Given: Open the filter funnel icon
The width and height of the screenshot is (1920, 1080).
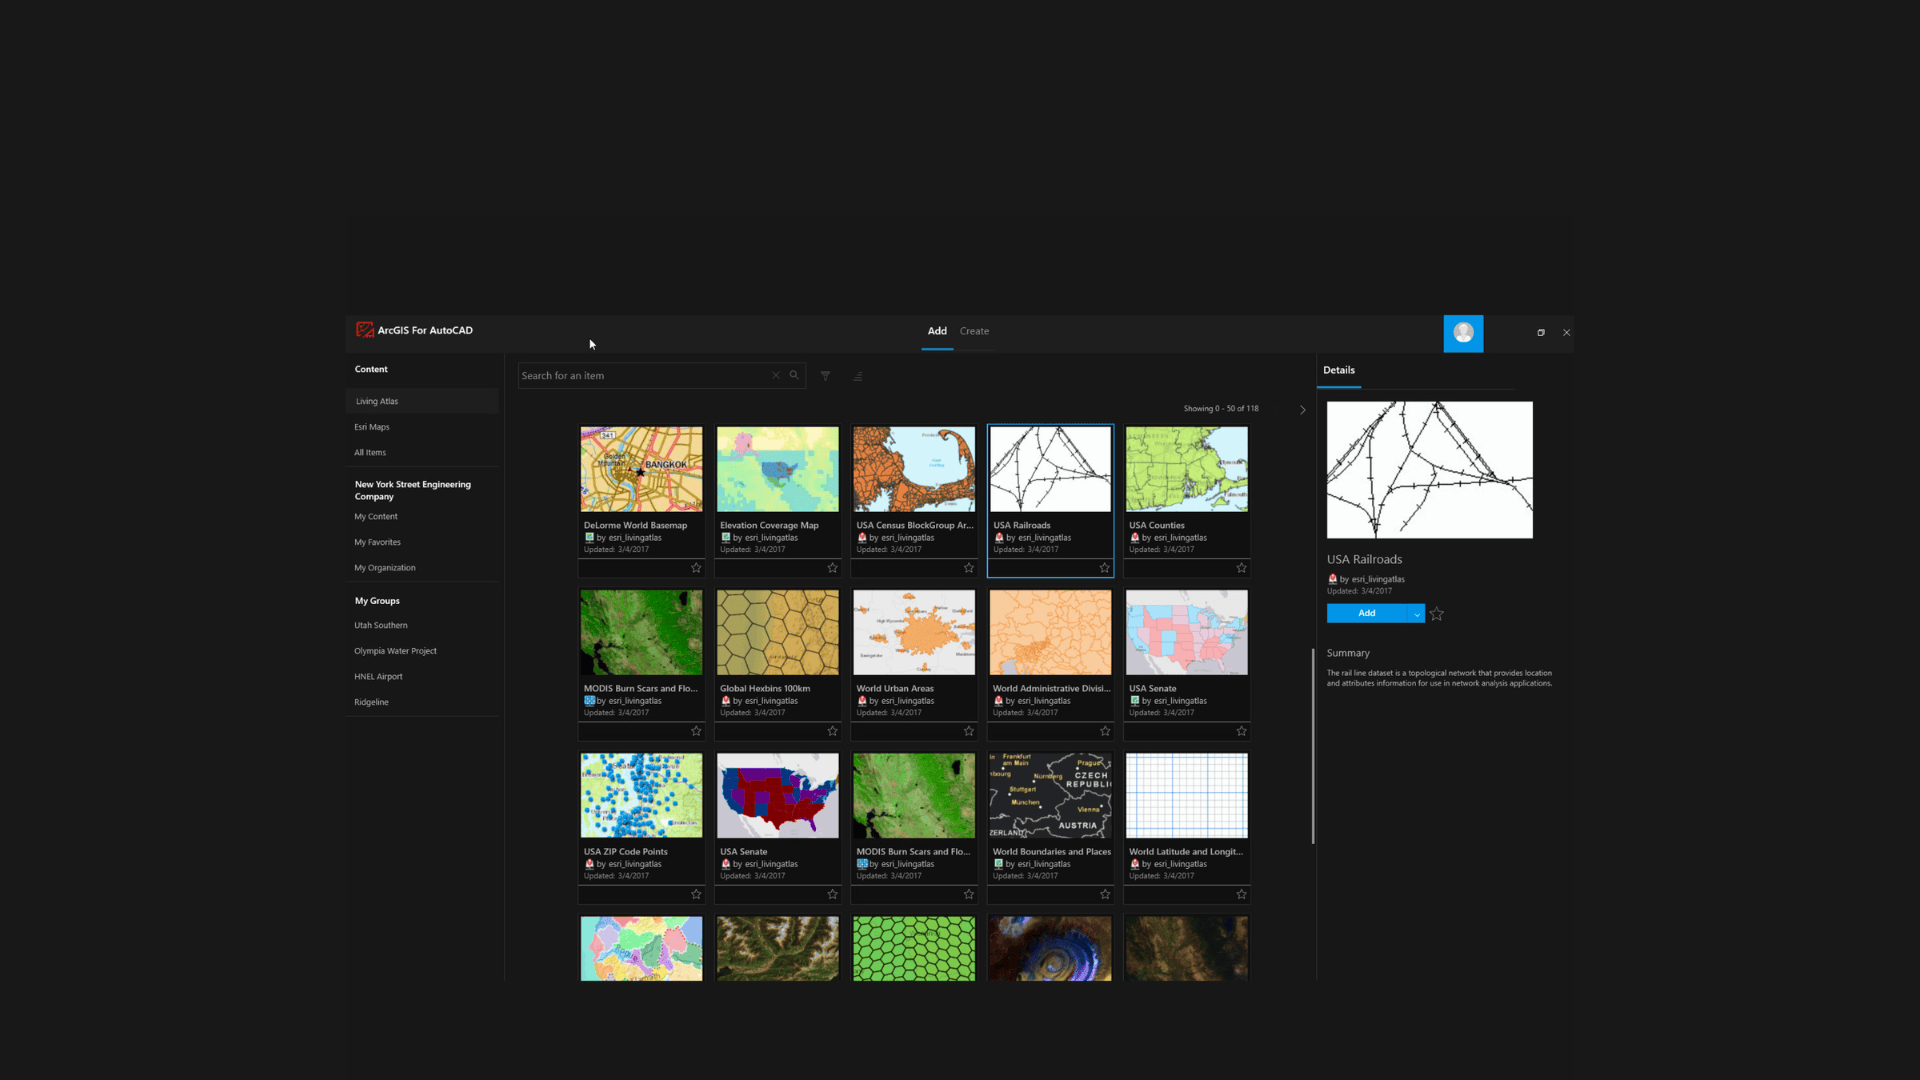Looking at the screenshot, I should [825, 376].
